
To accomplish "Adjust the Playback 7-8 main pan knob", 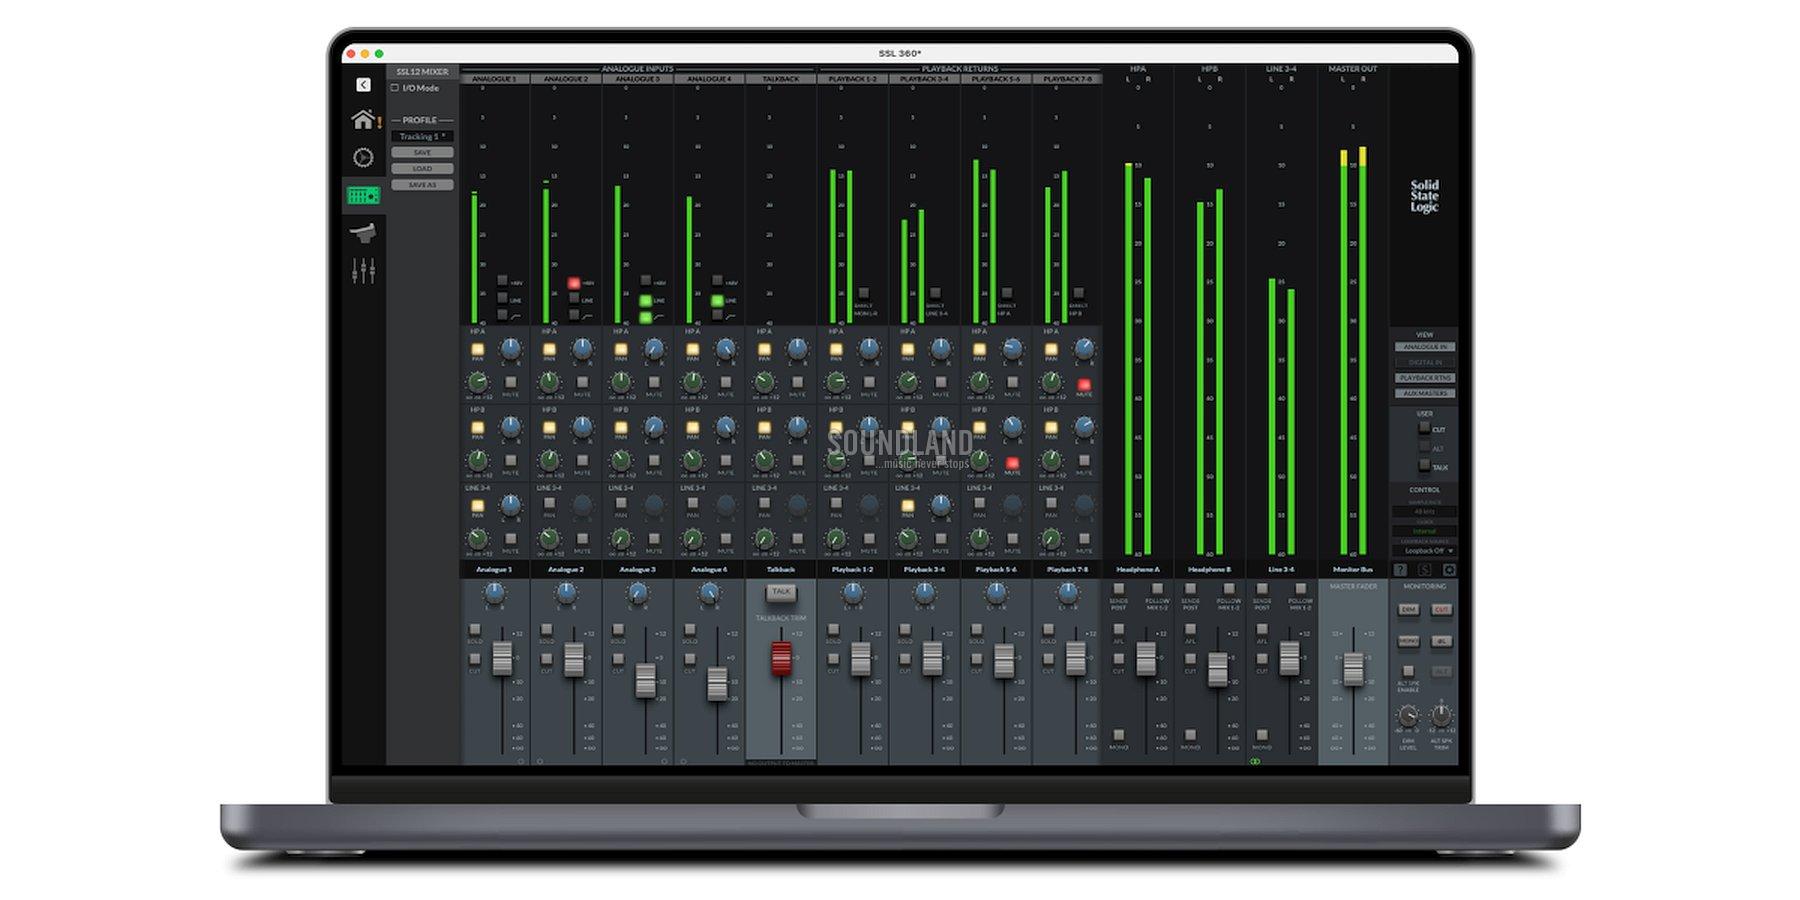I will tap(1068, 593).
